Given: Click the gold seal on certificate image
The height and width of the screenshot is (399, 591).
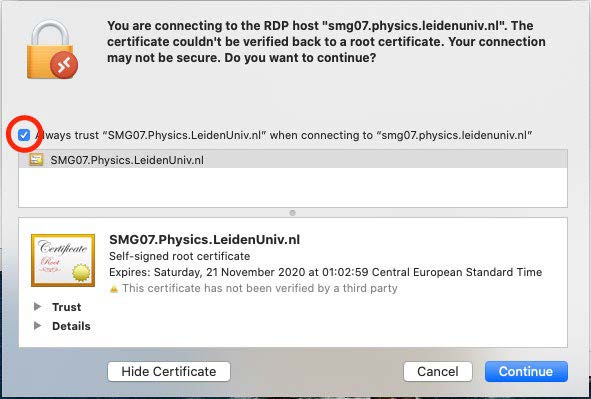Looking at the screenshot, I should pyautogui.click(x=81, y=272).
